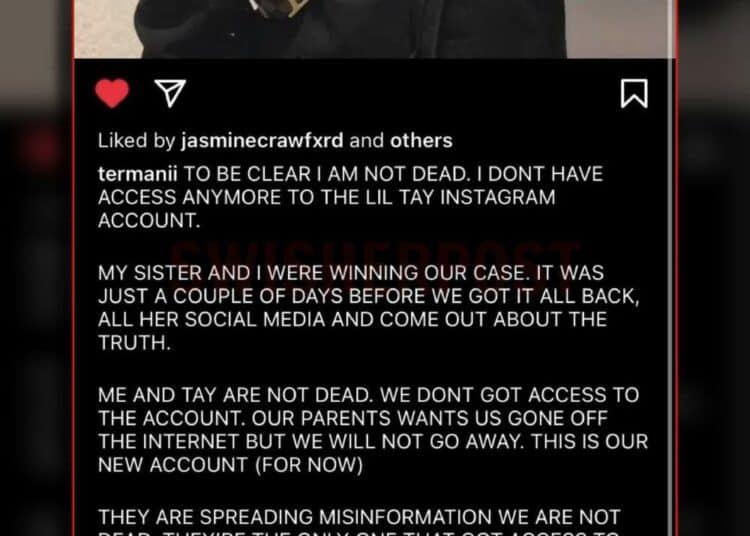Screen dimensions: 750x536
Task: Unlike the post with the red heart
Action: (x=112, y=93)
